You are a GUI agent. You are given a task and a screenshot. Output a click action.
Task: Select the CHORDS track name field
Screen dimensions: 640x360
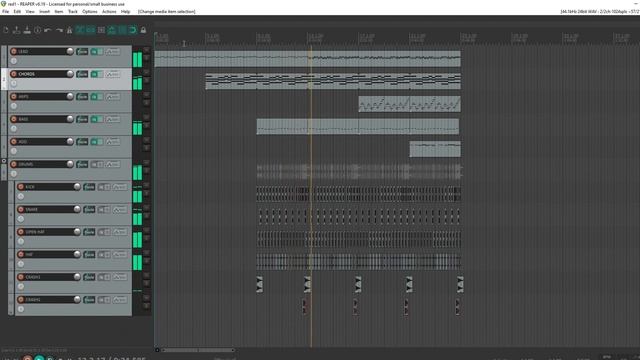(41, 74)
